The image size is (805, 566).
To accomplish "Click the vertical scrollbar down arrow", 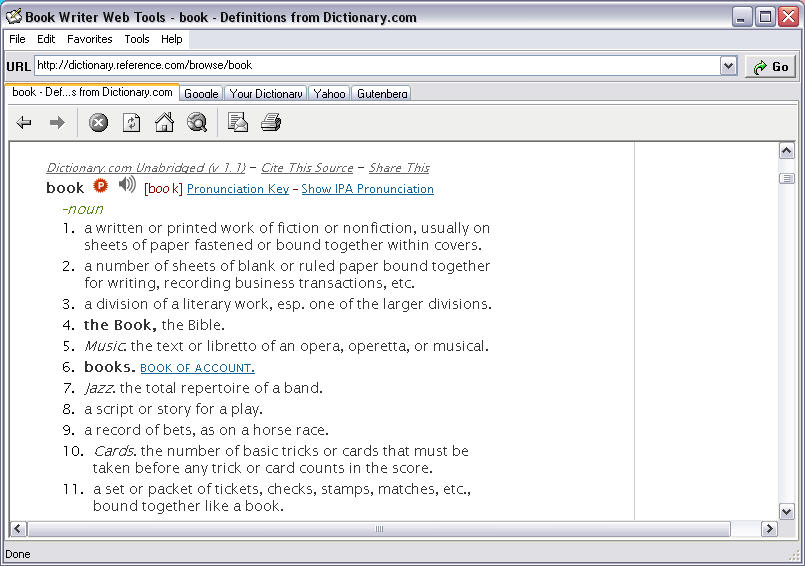I will click(x=787, y=511).
